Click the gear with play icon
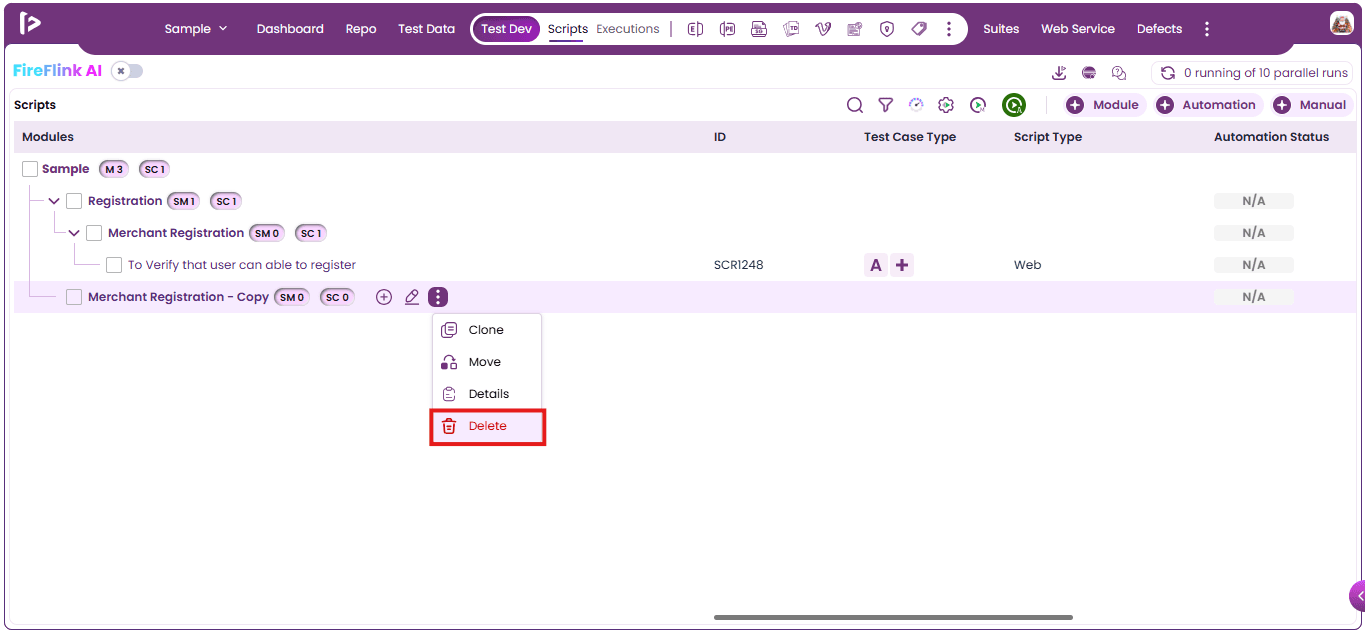Viewport: 1365px width, 631px height. pyautogui.click(x=946, y=105)
